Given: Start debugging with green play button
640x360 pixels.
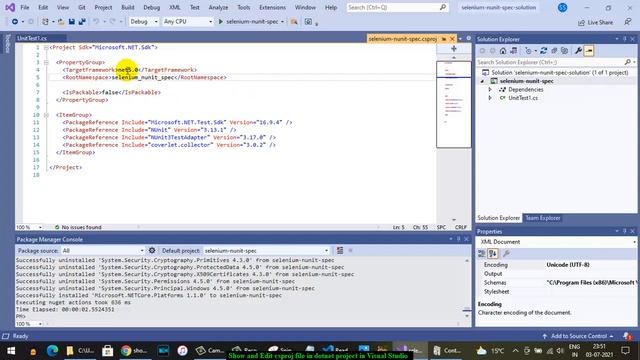Looking at the screenshot, I should [220, 22].
